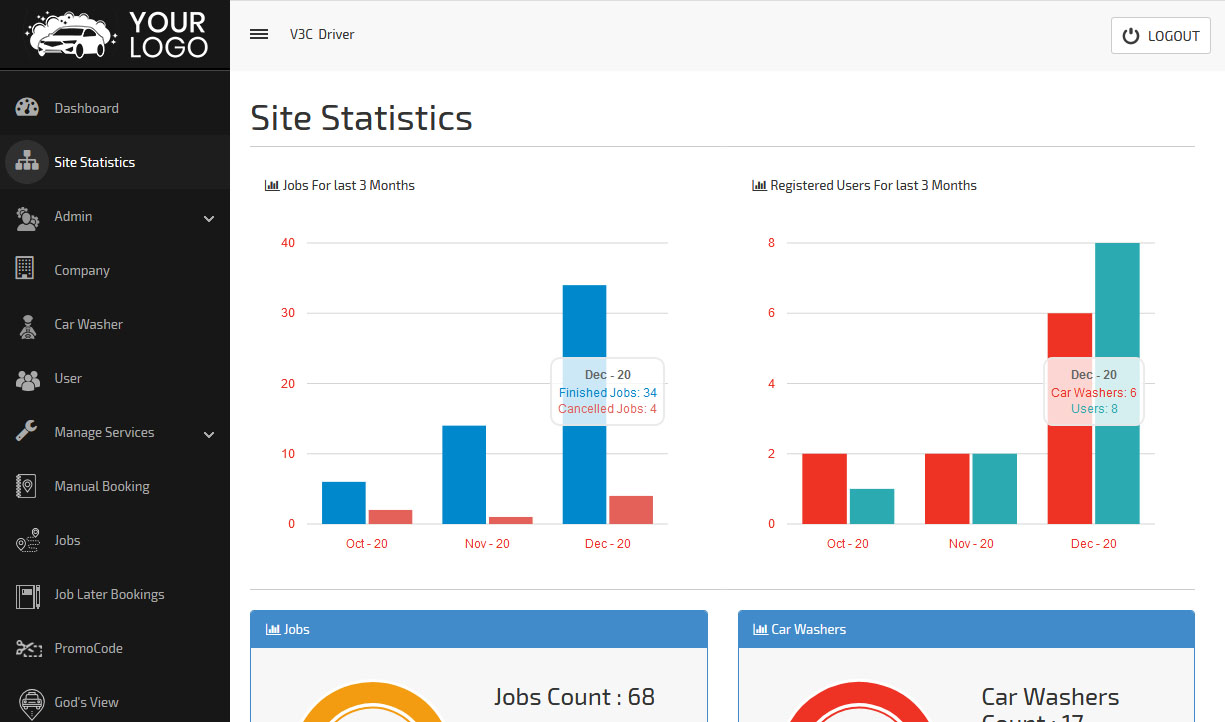Click the Nov - 20 Finished Jobs blue bar
1225x722 pixels.
click(x=464, y=475)
